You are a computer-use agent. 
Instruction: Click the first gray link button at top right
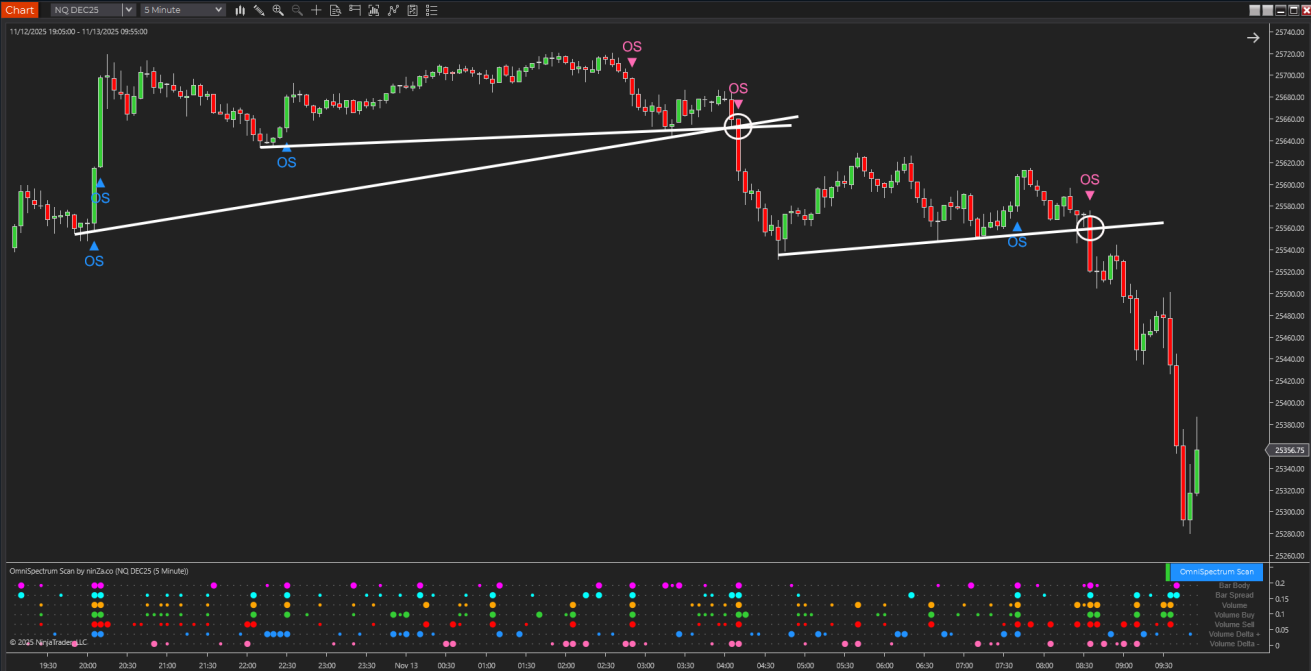(1255, 10)
